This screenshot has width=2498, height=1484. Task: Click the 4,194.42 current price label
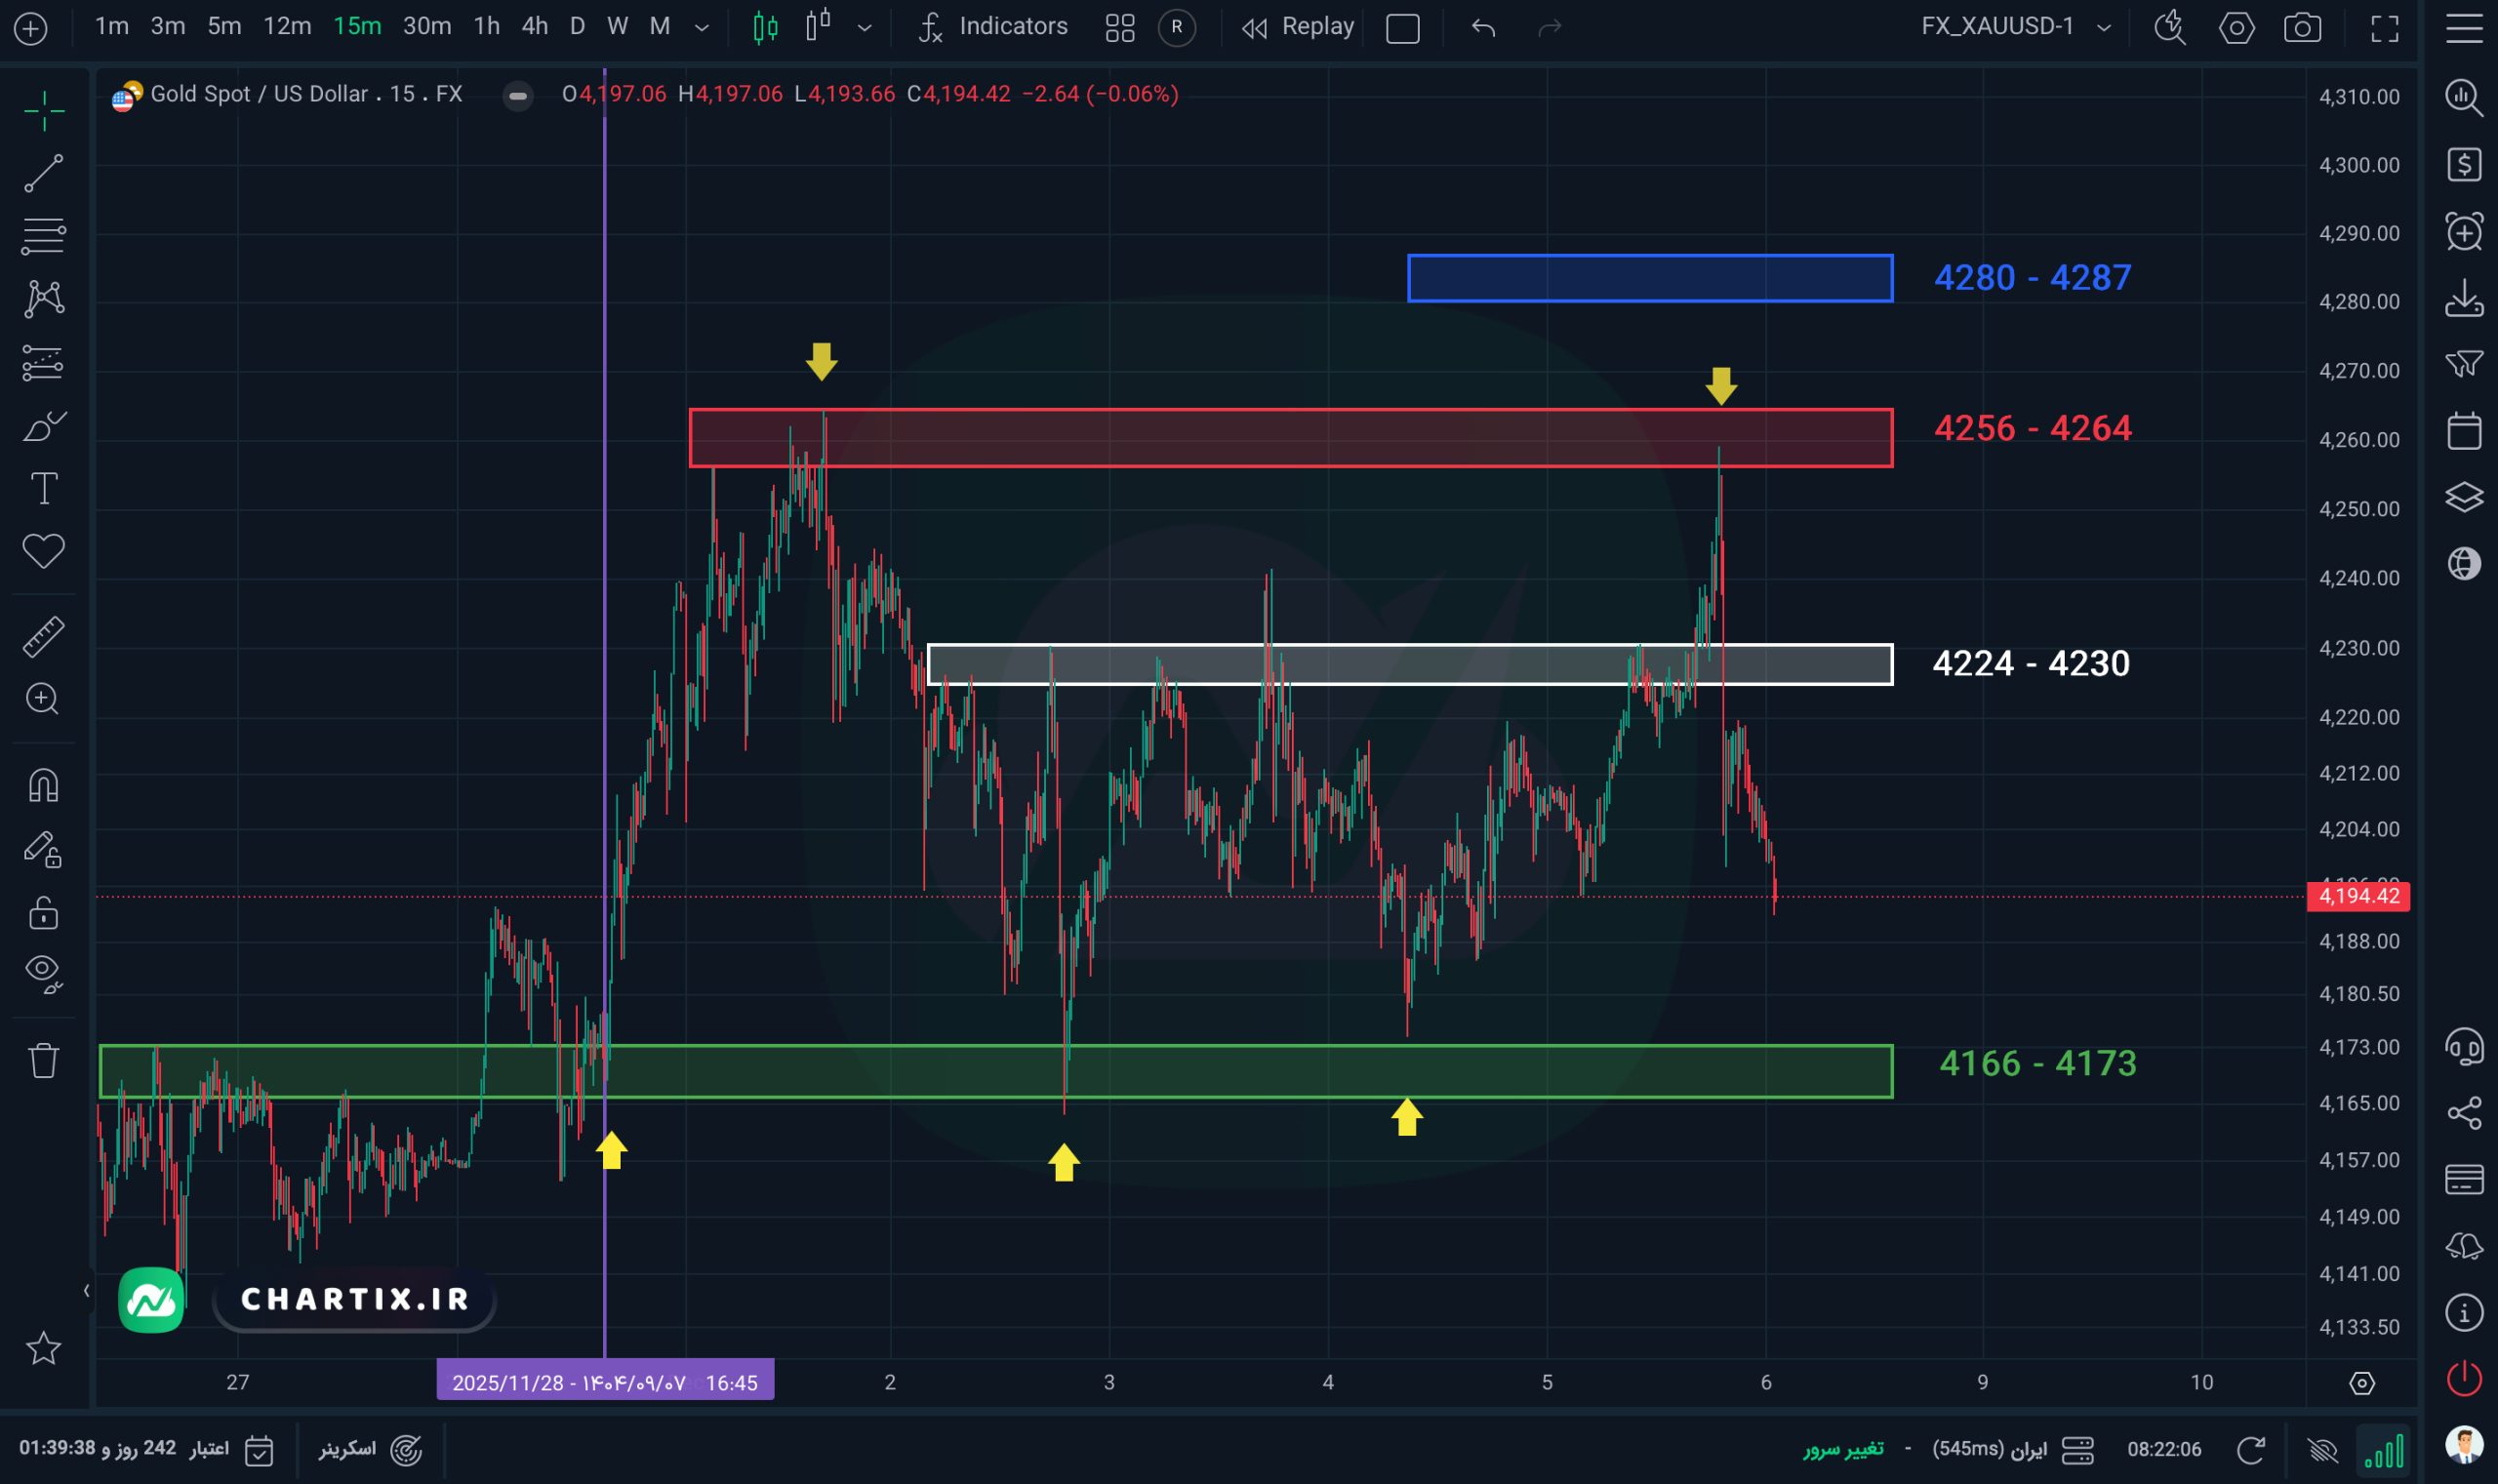(2357, 896)
